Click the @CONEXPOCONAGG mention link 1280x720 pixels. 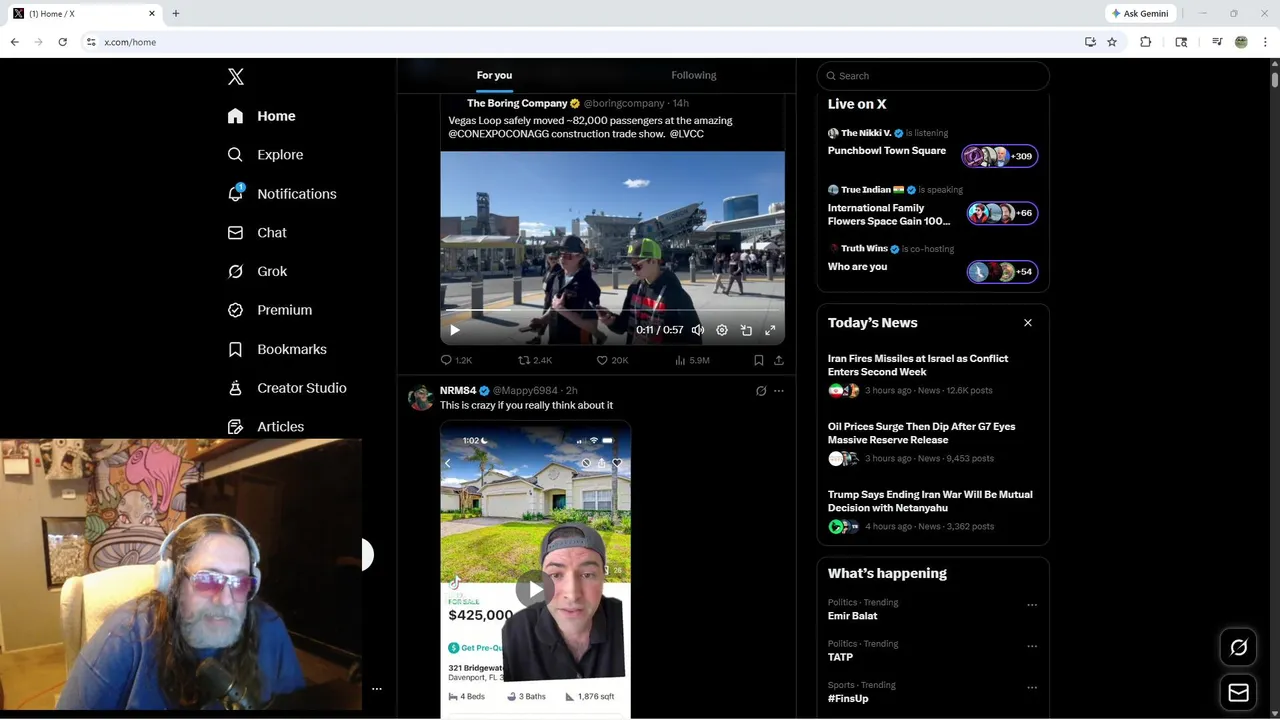498,134
